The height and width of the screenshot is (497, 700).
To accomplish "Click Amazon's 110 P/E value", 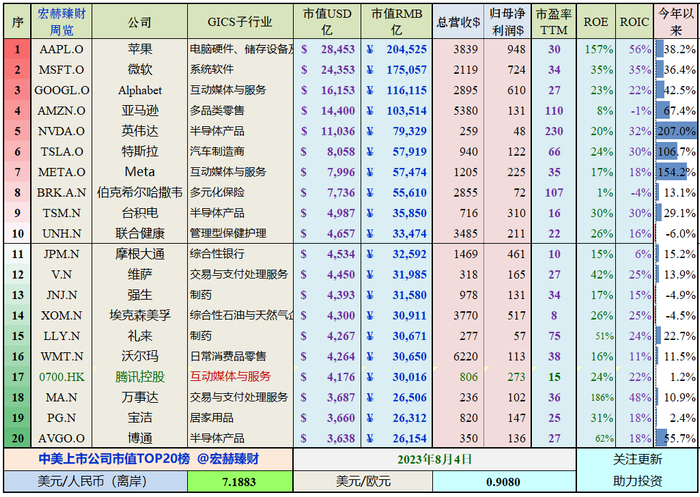I will 554,111.
